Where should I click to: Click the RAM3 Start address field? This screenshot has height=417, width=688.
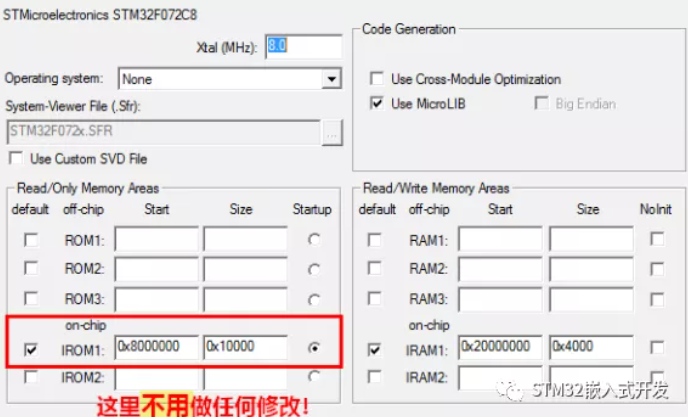tap(501, 299)
